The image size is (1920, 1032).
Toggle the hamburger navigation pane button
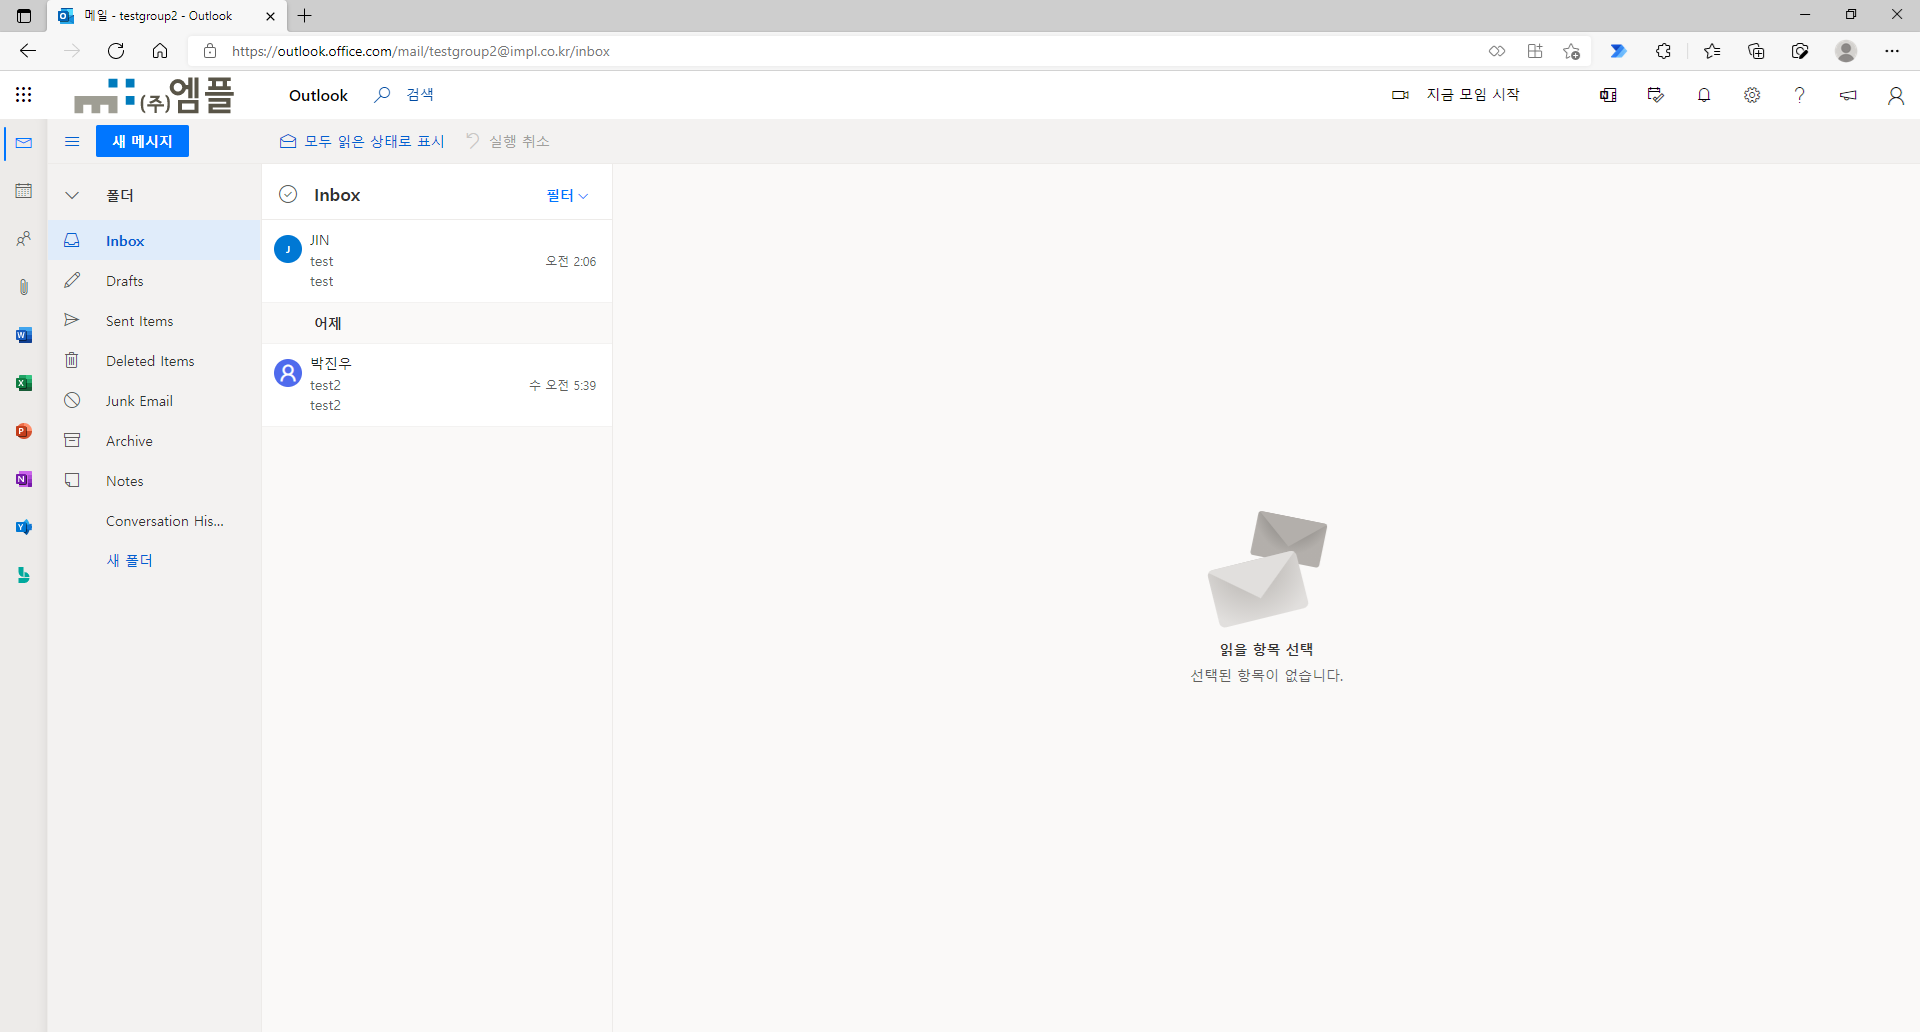tap(72, 141)
